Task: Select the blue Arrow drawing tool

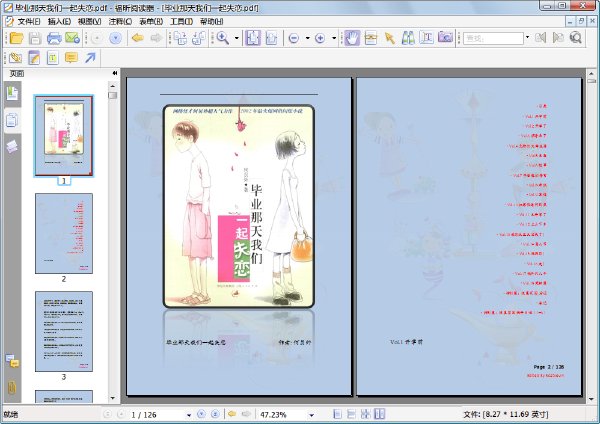Action: pos(90,58)
